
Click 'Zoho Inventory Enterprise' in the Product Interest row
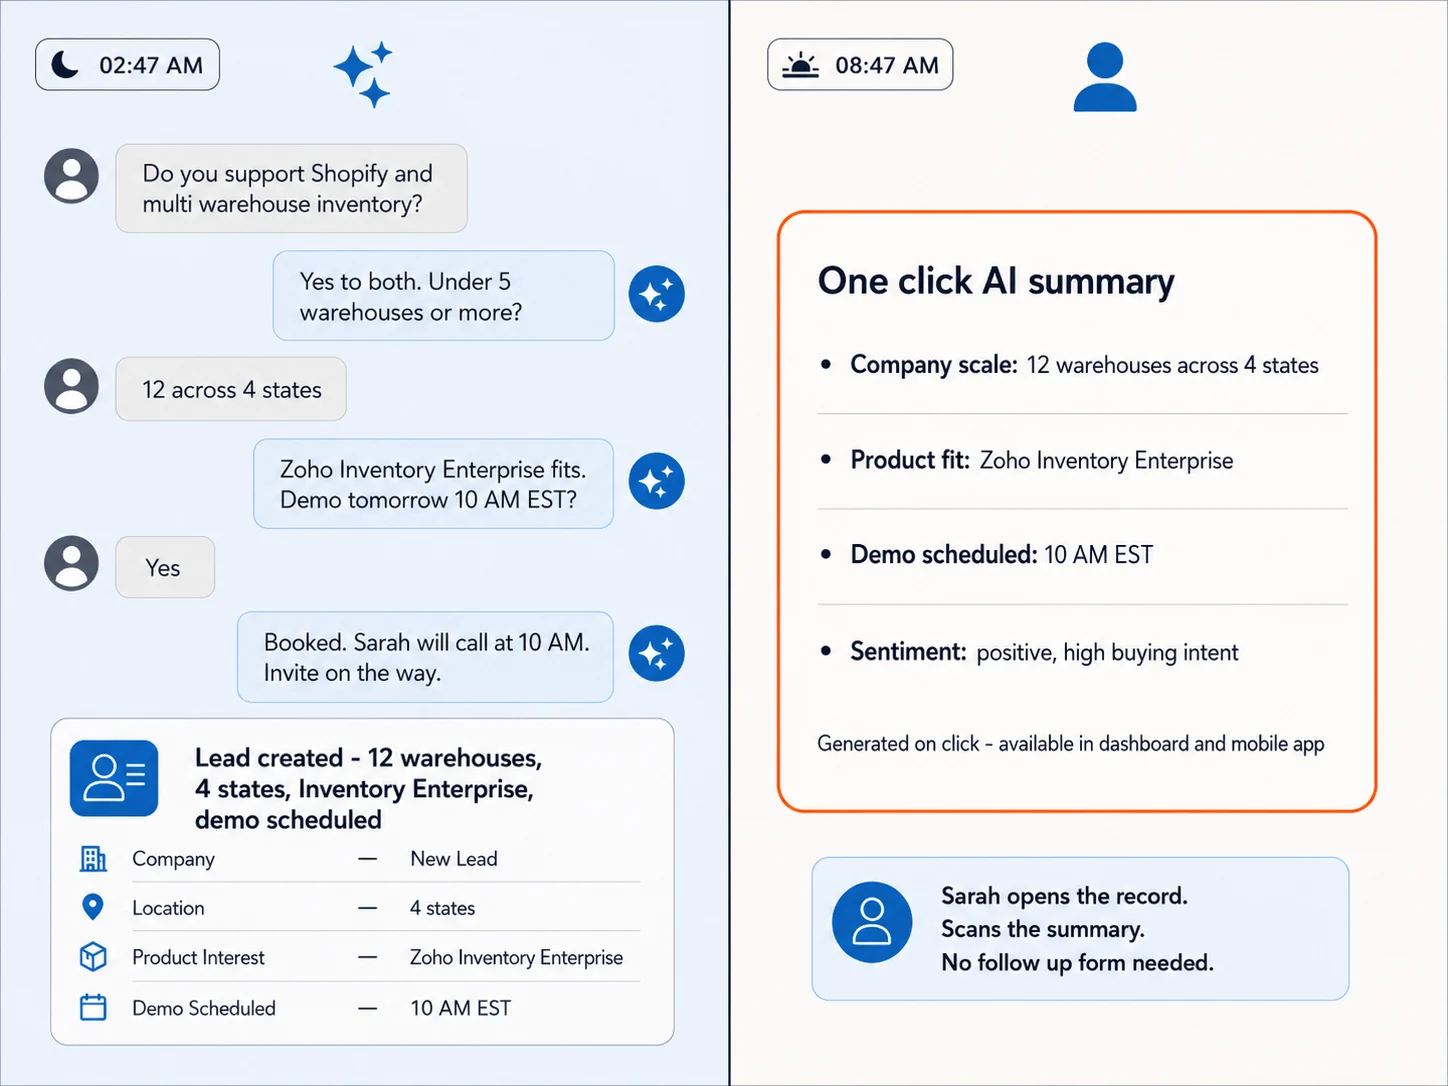(x=516, y=958)
